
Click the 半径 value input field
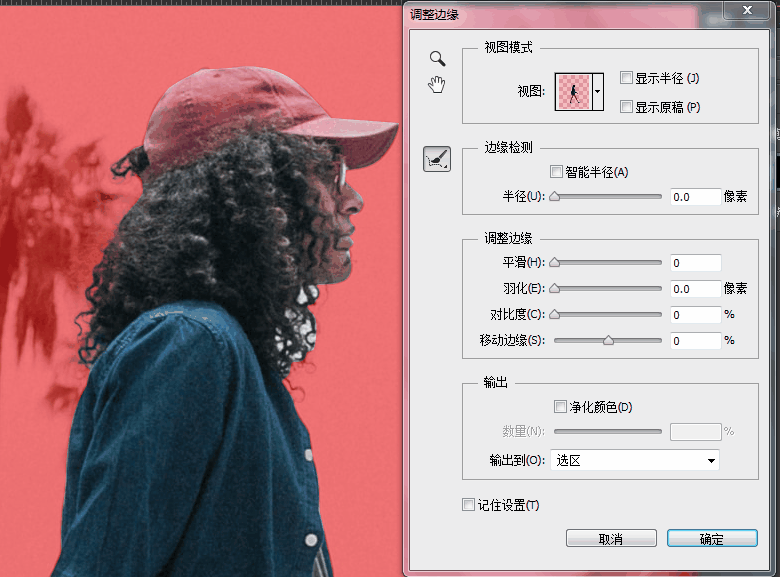tap(695, 197)
